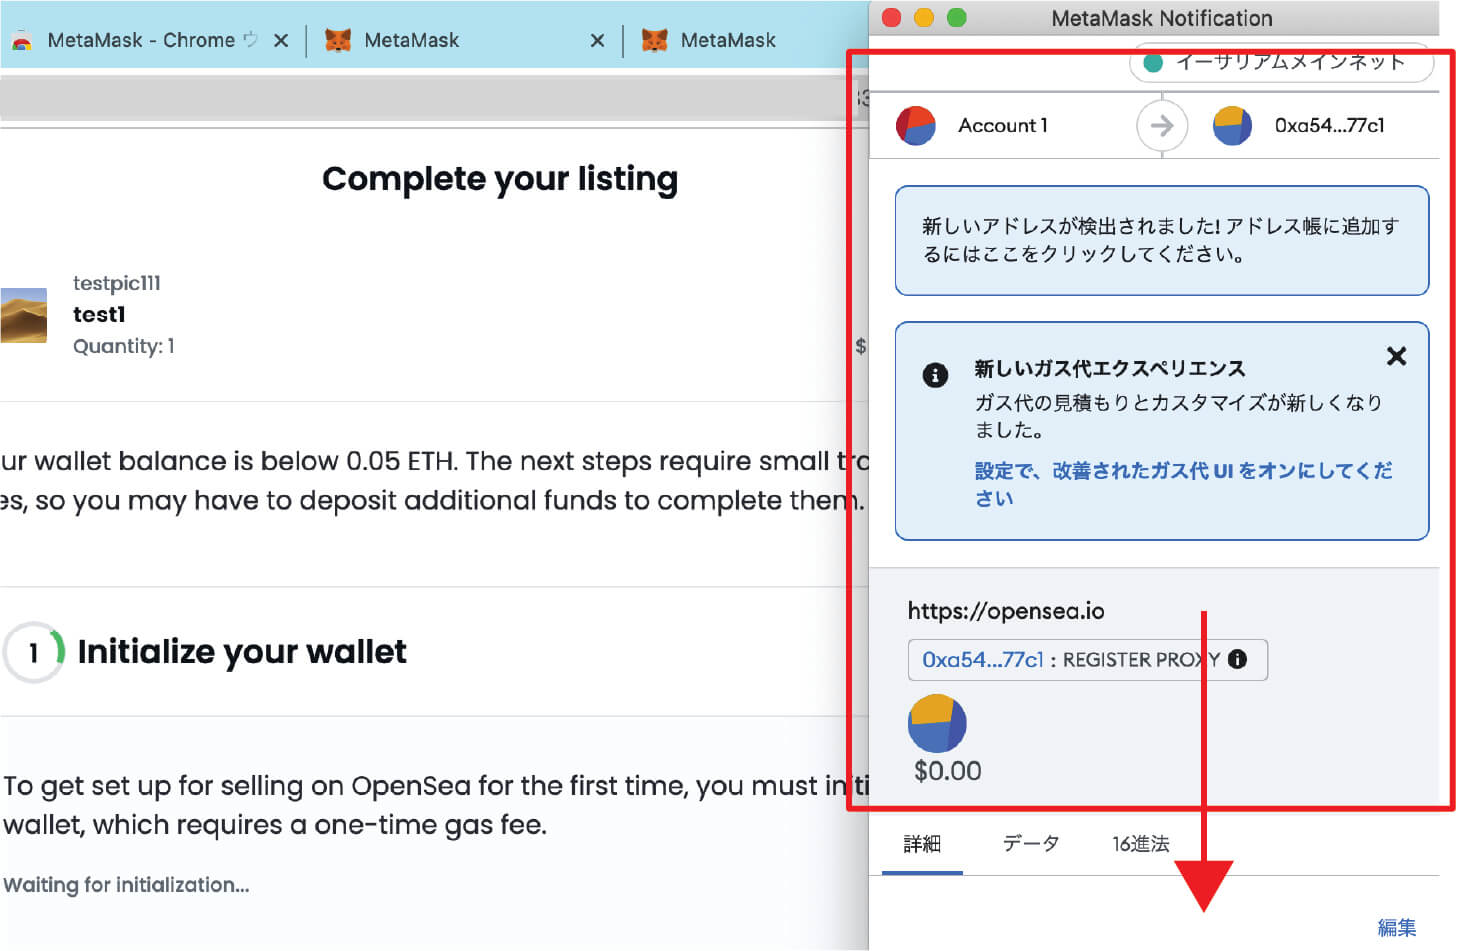Select the 詳細 tab
The height and width of the screenshot is (951, 1473).
tap(921, 844)
